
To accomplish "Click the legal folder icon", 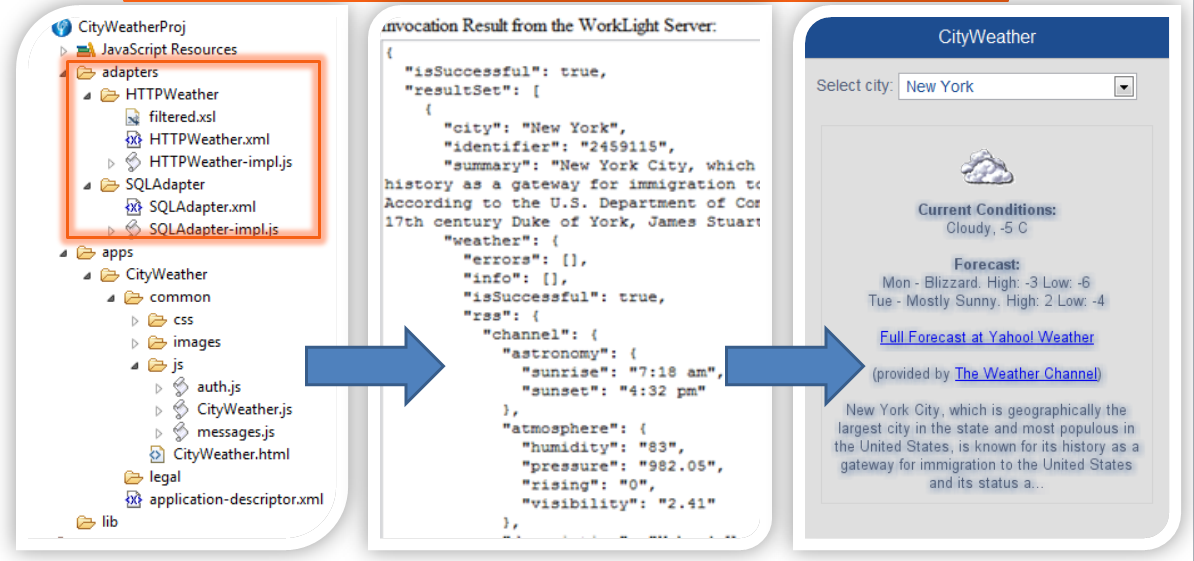I will click(x=133, y=477).
